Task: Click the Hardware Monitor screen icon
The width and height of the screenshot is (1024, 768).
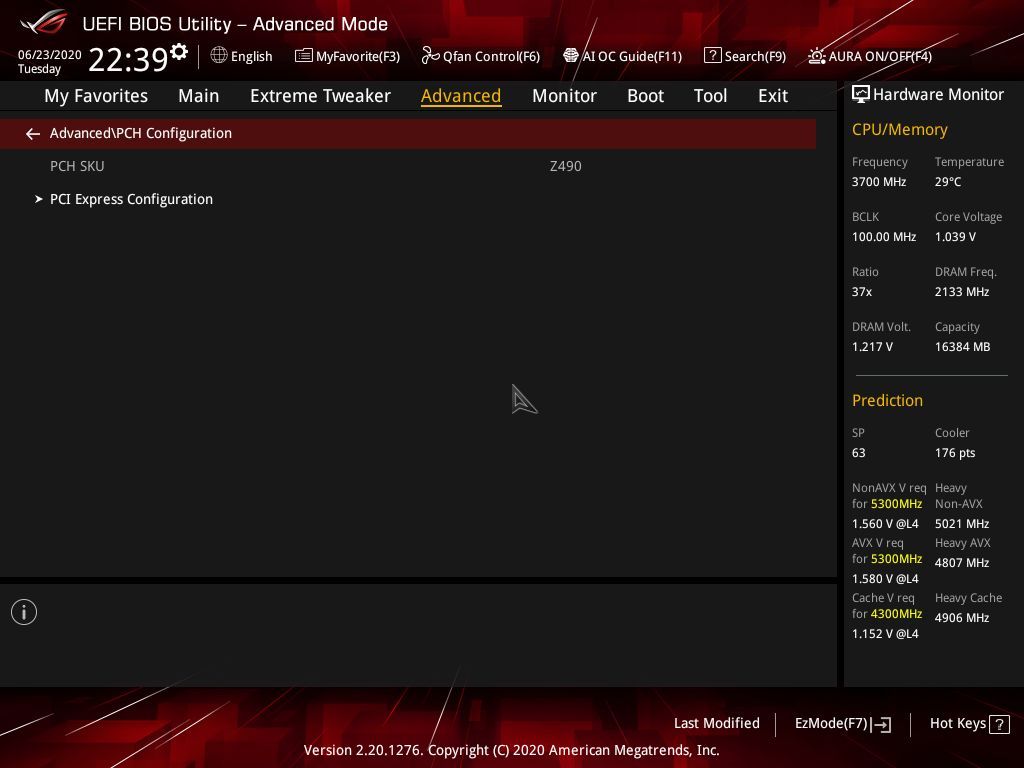Action: tap(861, 95)
